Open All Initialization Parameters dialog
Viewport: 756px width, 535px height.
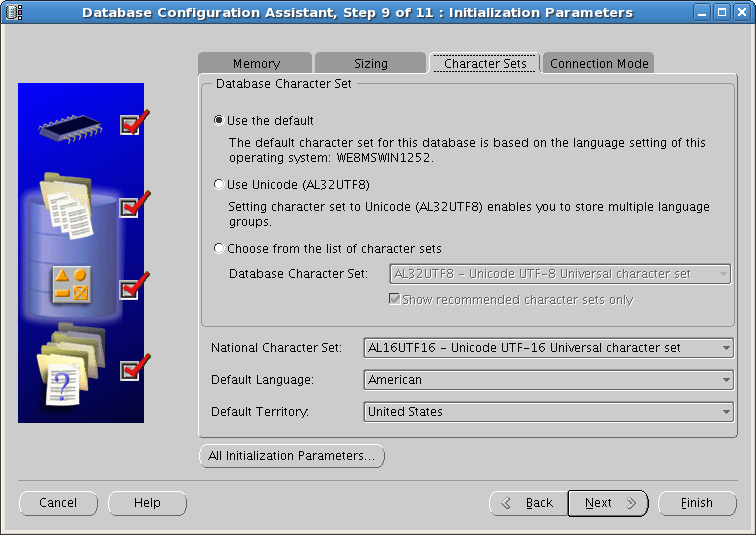(292, 456)
